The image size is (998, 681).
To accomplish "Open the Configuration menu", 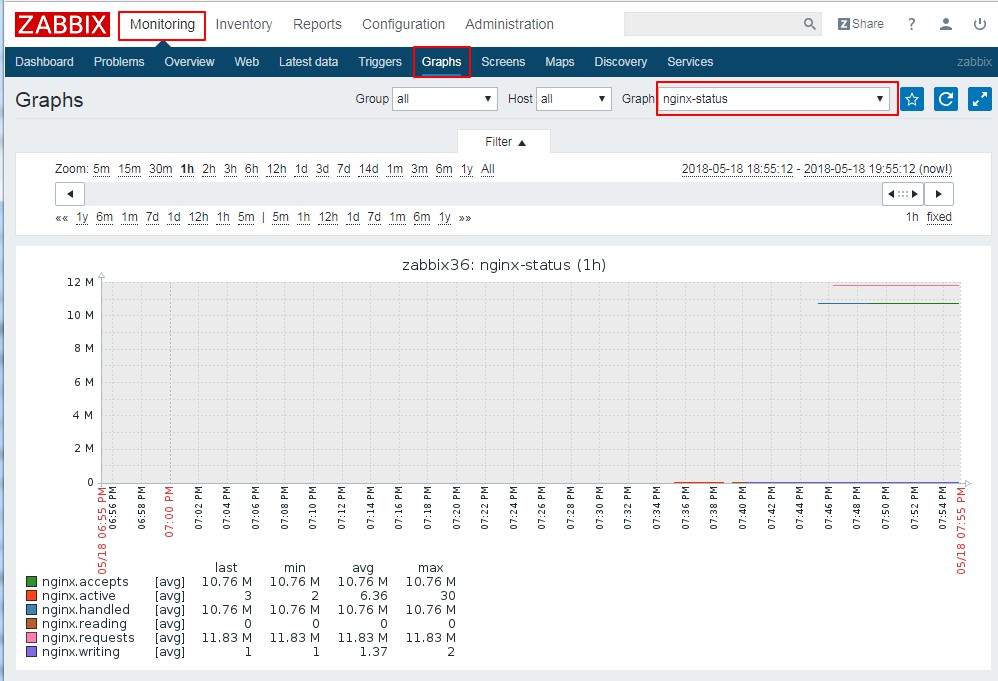I will coord(403,24).
